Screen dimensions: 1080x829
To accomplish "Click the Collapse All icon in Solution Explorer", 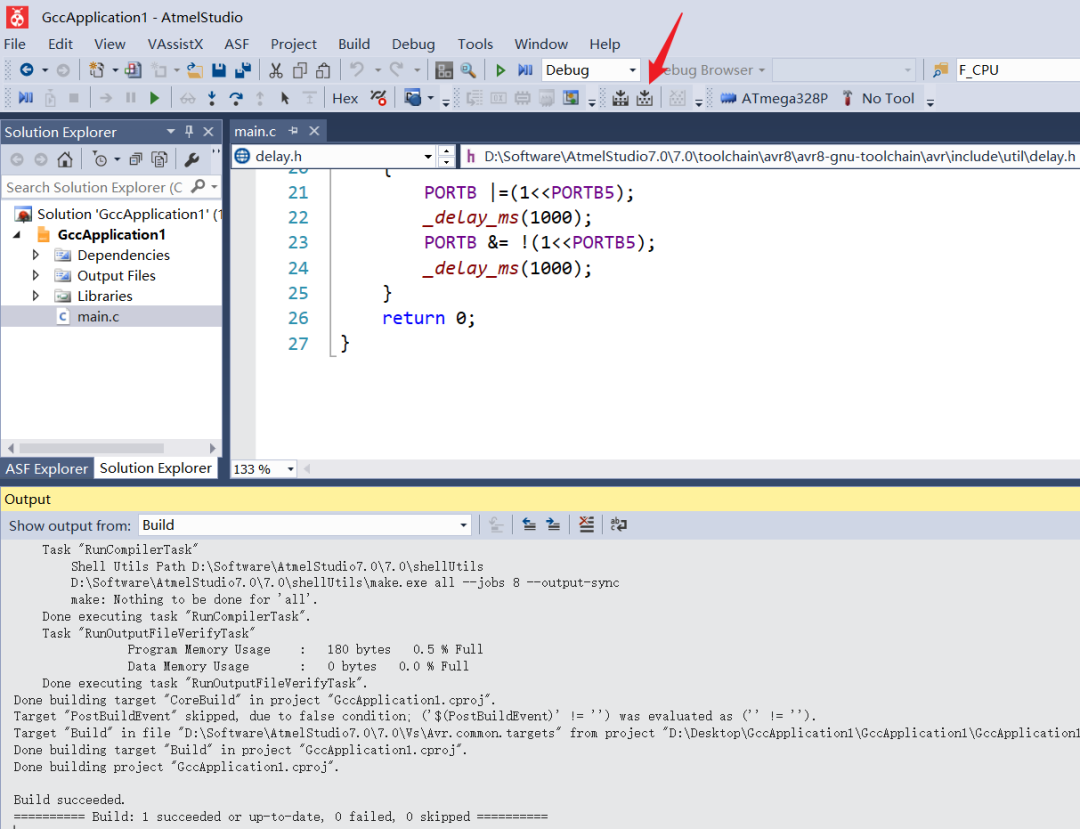I will click(136, 160).
